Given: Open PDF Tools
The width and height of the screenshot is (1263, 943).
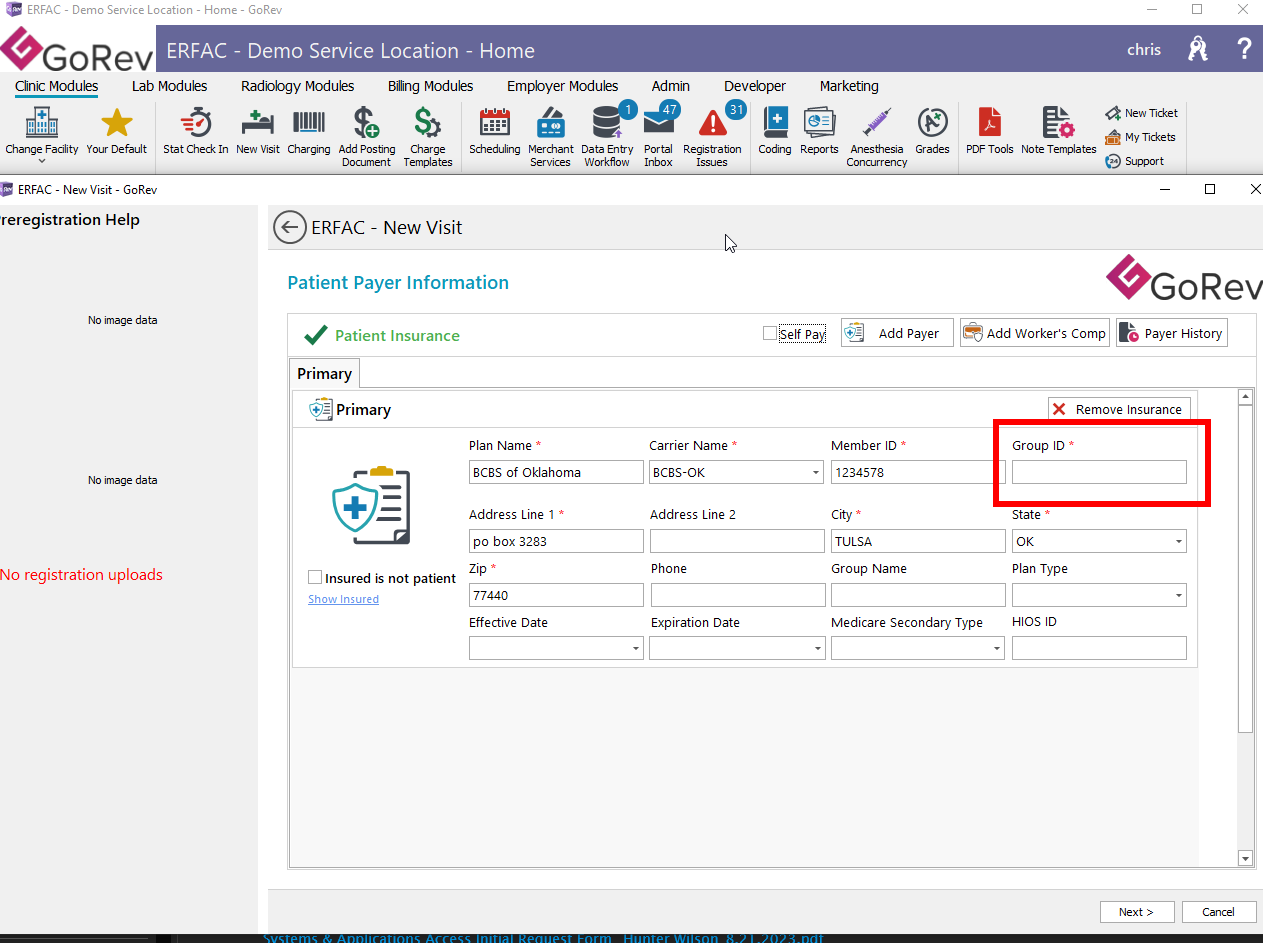Looking at the screenshot, I should coord(989,133).
